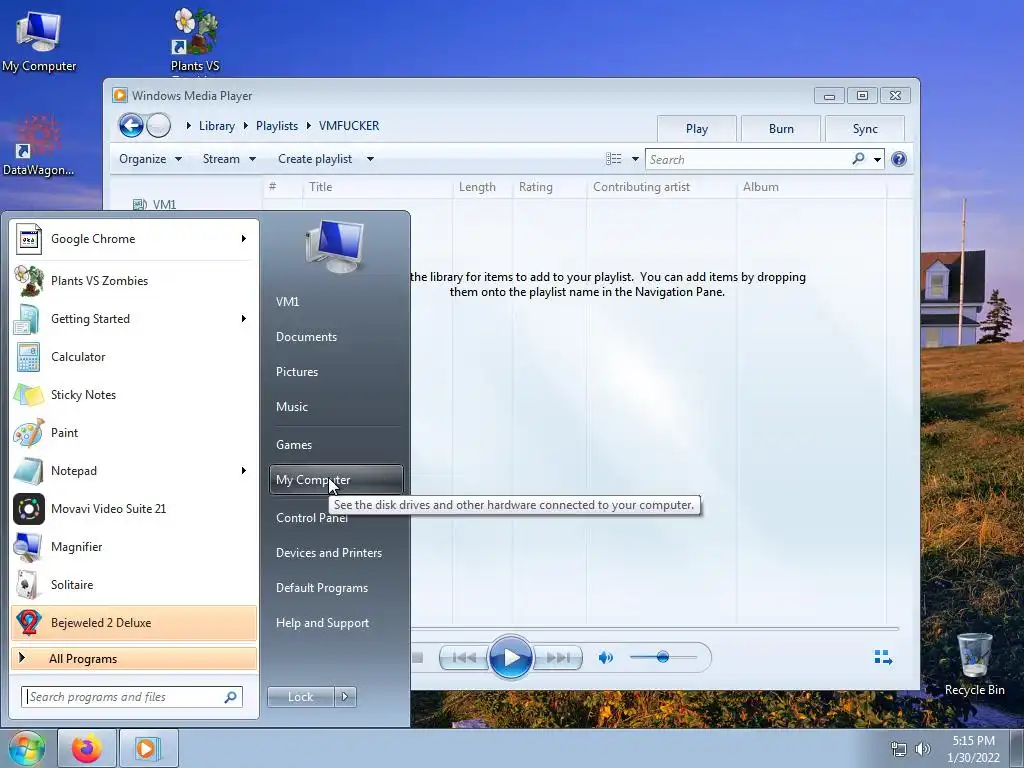Viewport: 1024px width, 768px height.
Task: Click in the Media Player Search field
Action: click(x=748, y=159)
